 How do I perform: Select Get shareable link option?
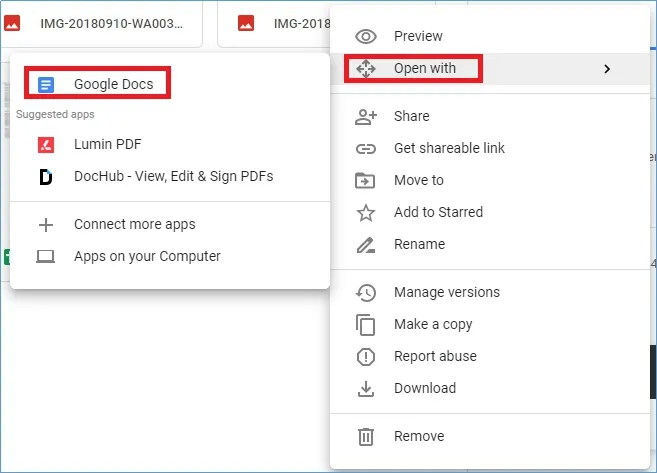coord(490,149)
